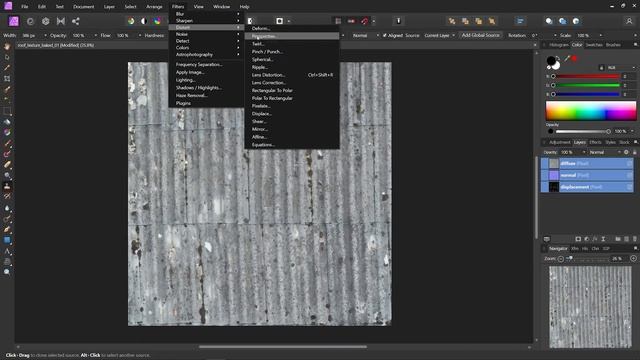Expand the Noise filter submenu

click(207, 34)
